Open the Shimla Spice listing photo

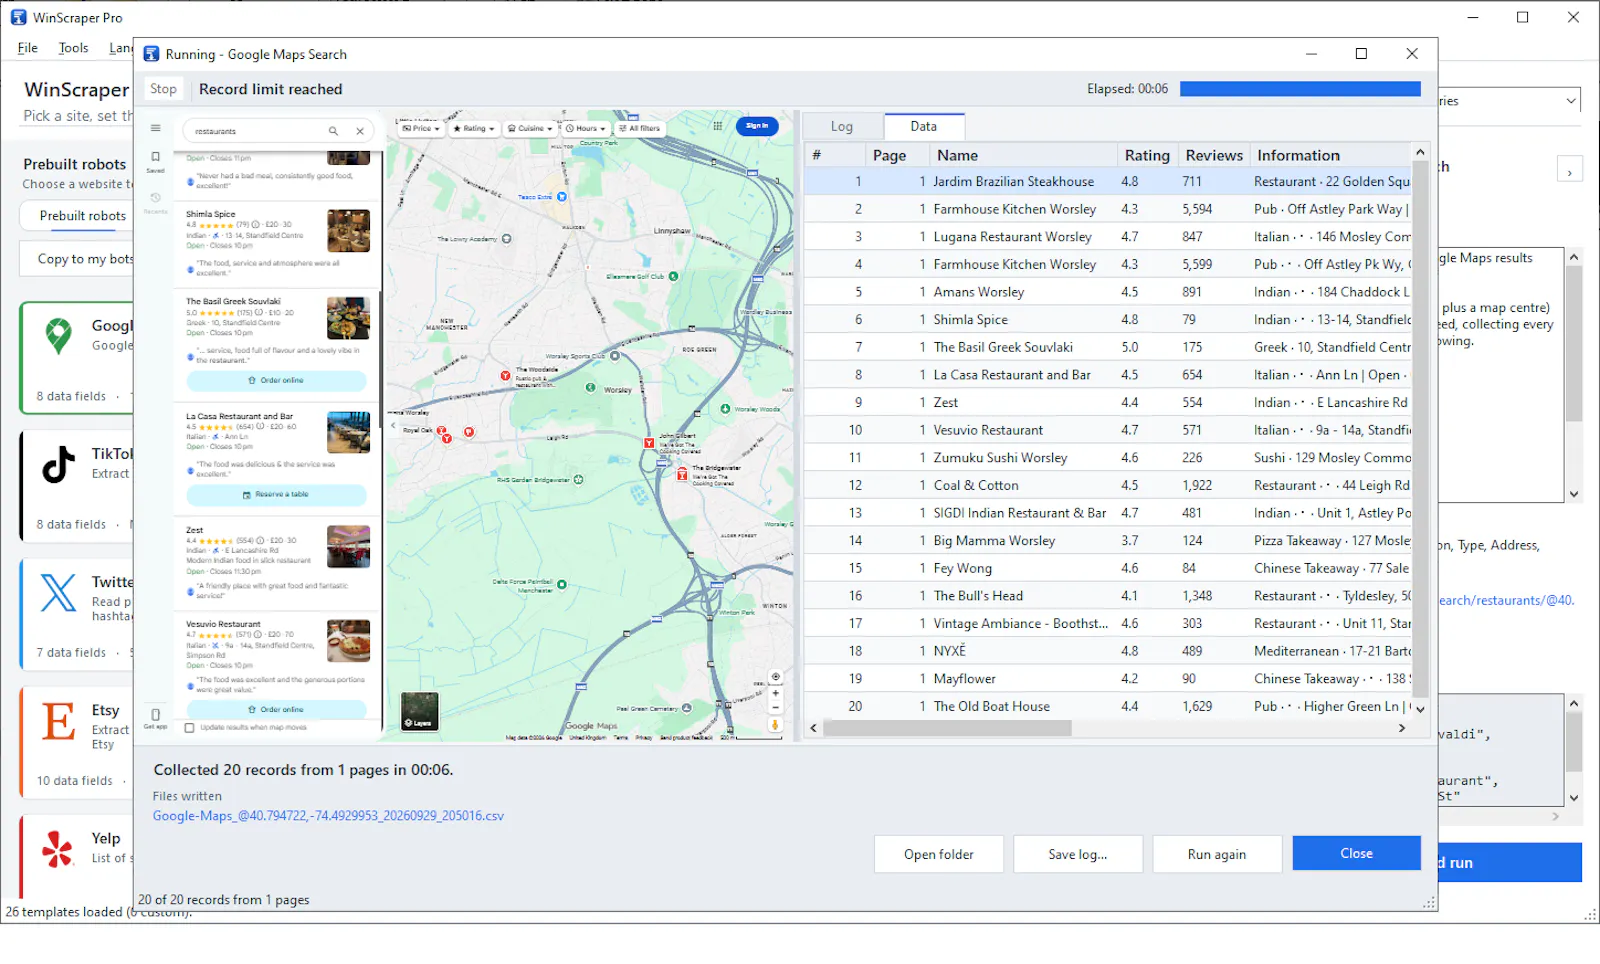click(348, 231)
